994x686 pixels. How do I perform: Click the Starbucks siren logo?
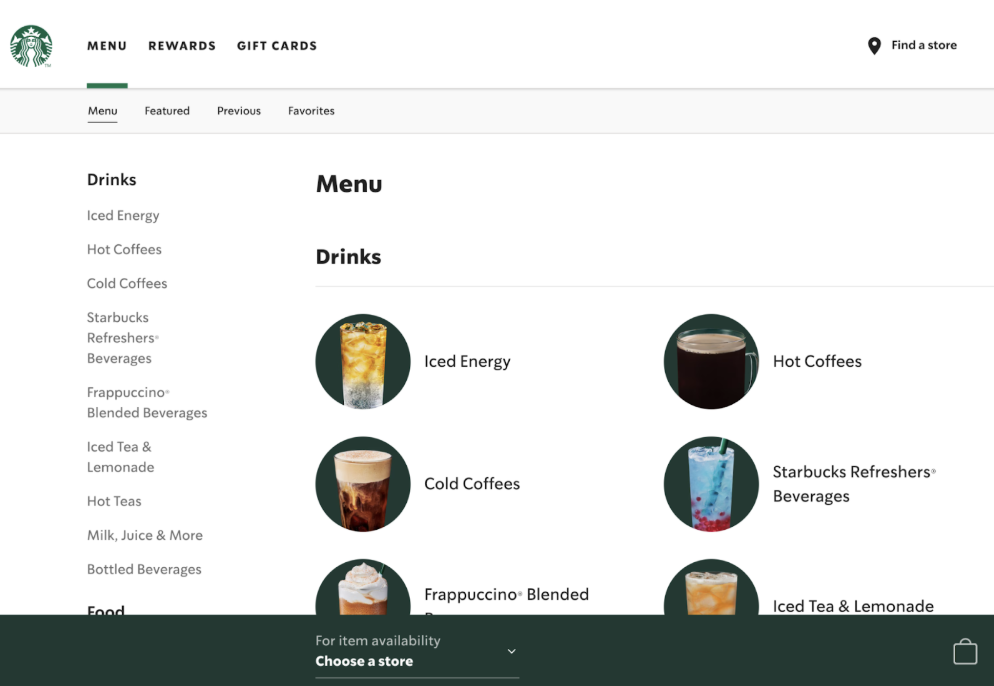31,46
